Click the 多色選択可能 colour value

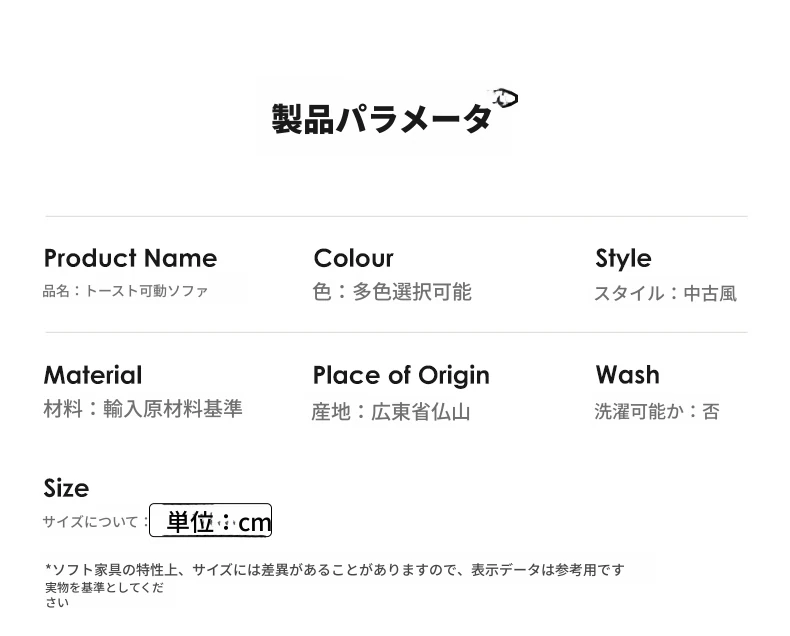coord(411,292)
